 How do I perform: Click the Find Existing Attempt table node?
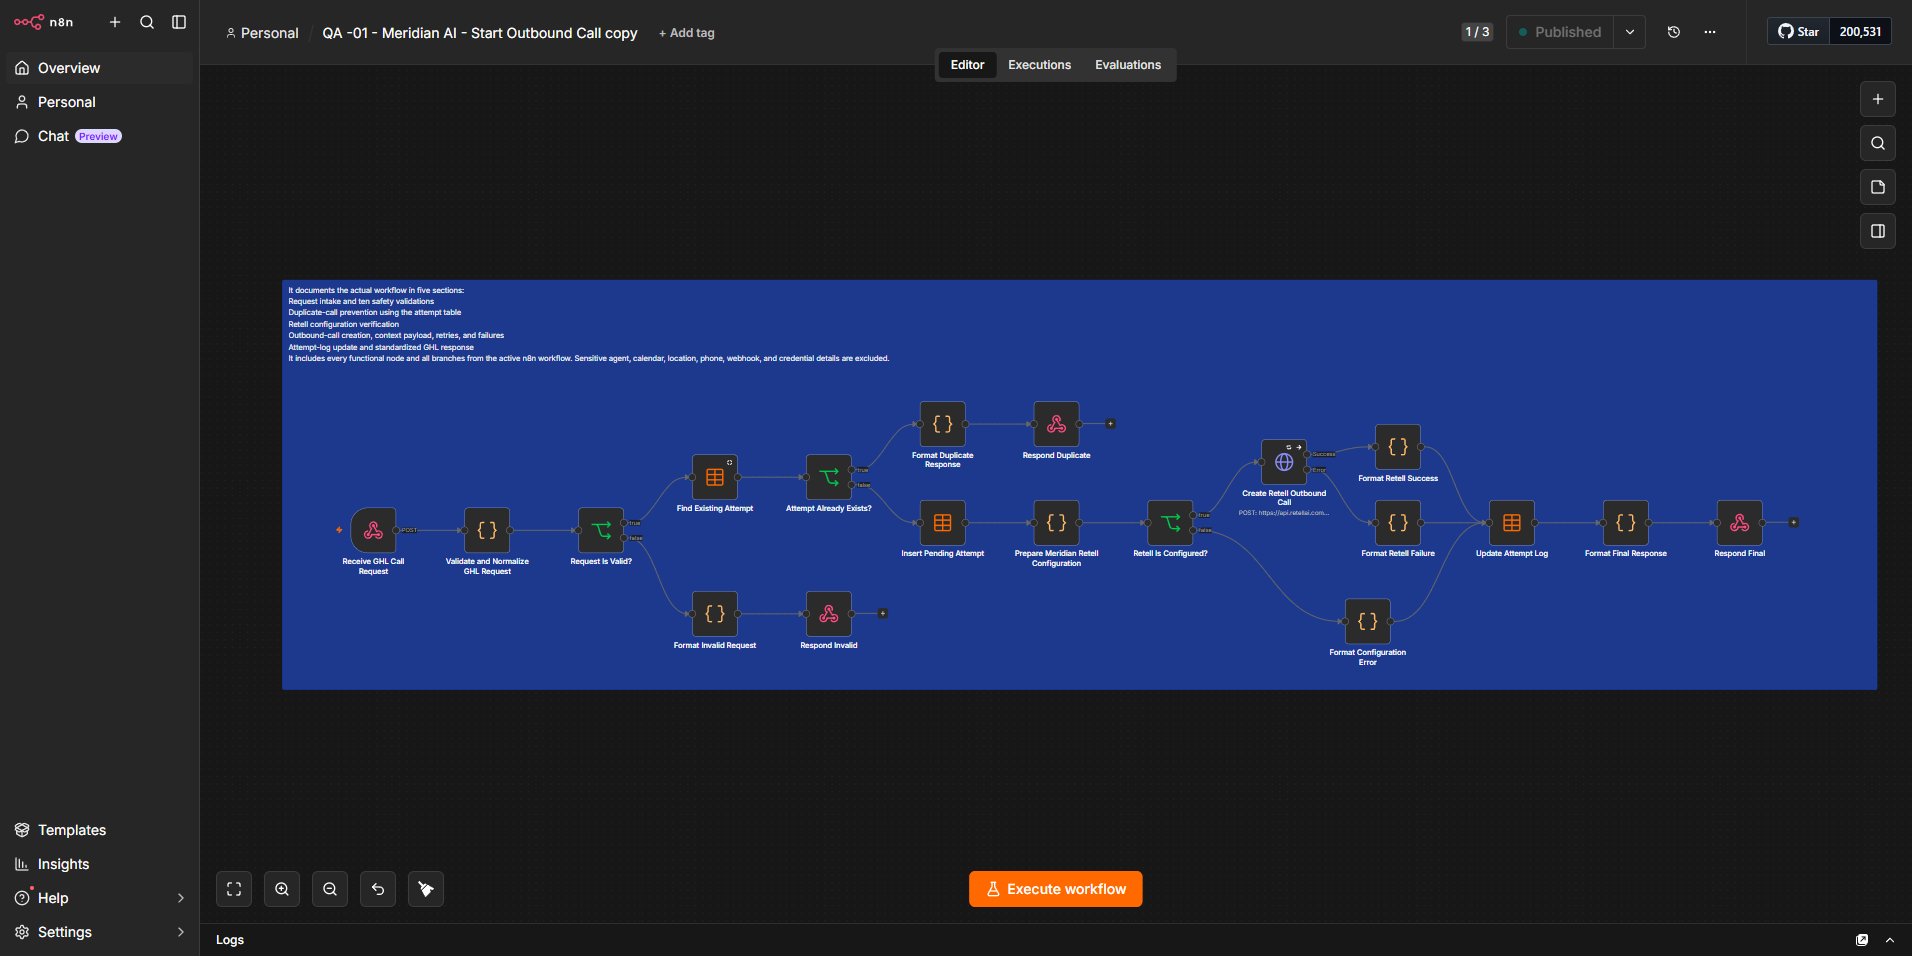coord(715,477)
